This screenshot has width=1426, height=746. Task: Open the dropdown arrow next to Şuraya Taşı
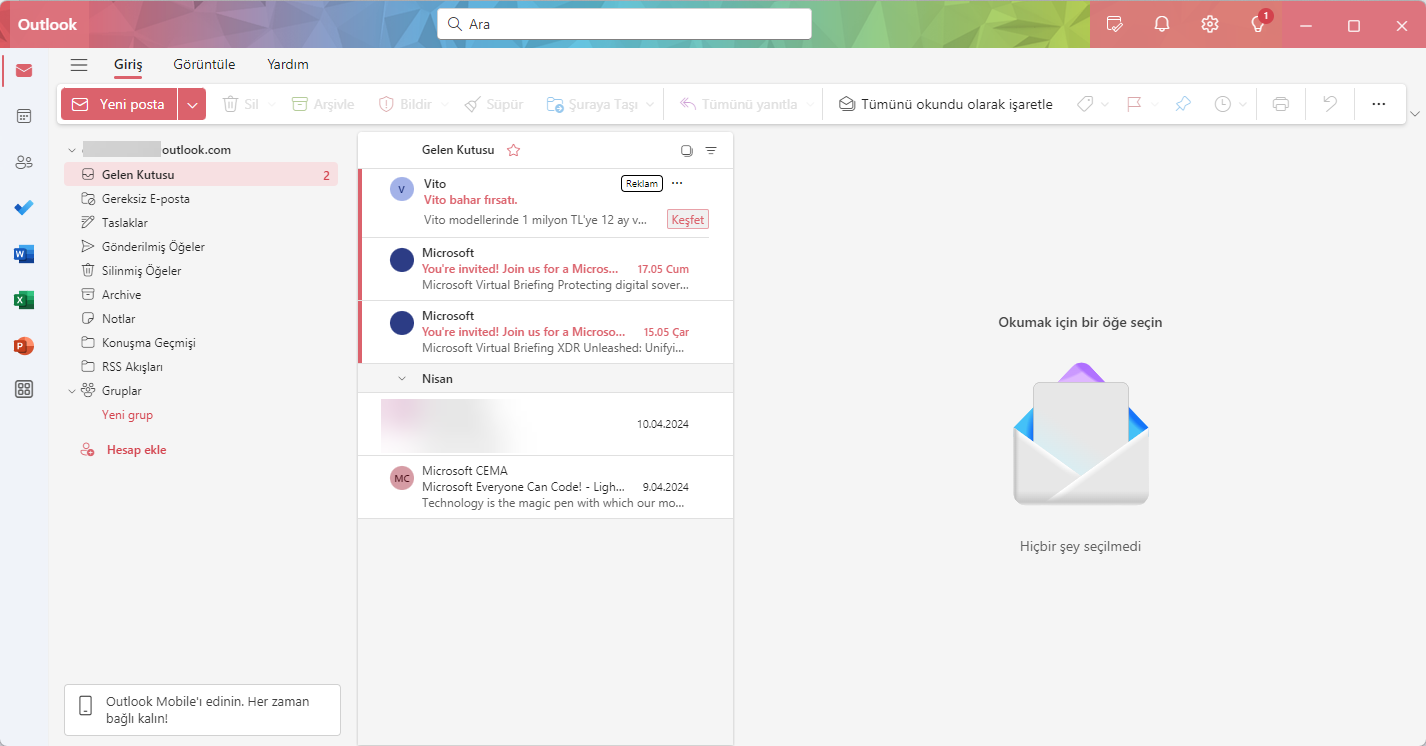tap(650, 104)
